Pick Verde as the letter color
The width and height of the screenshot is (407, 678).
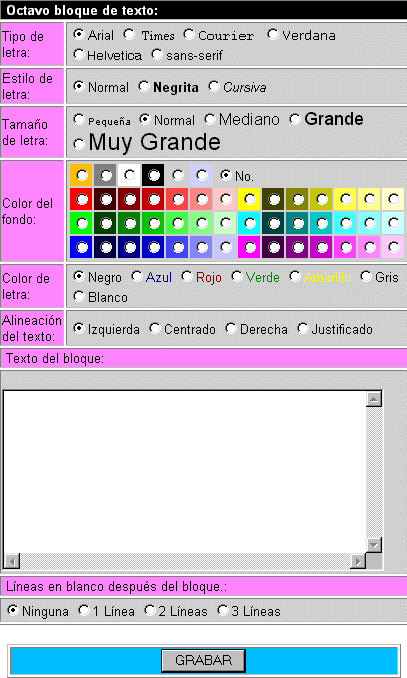tap(237, 275)
